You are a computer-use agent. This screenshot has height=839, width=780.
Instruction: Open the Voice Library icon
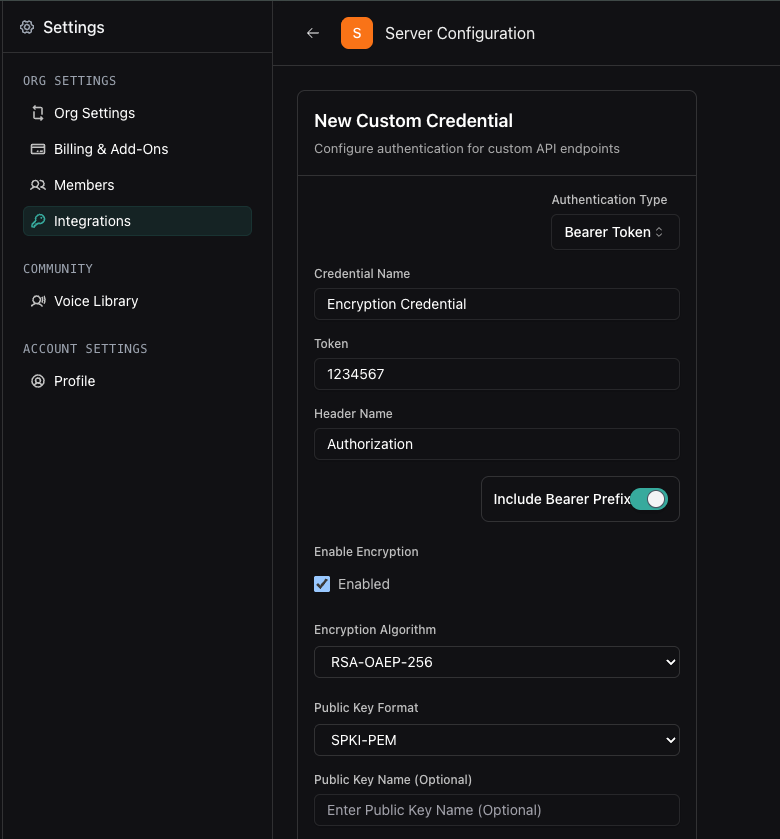pyautogui.click(x=36, y=301)
